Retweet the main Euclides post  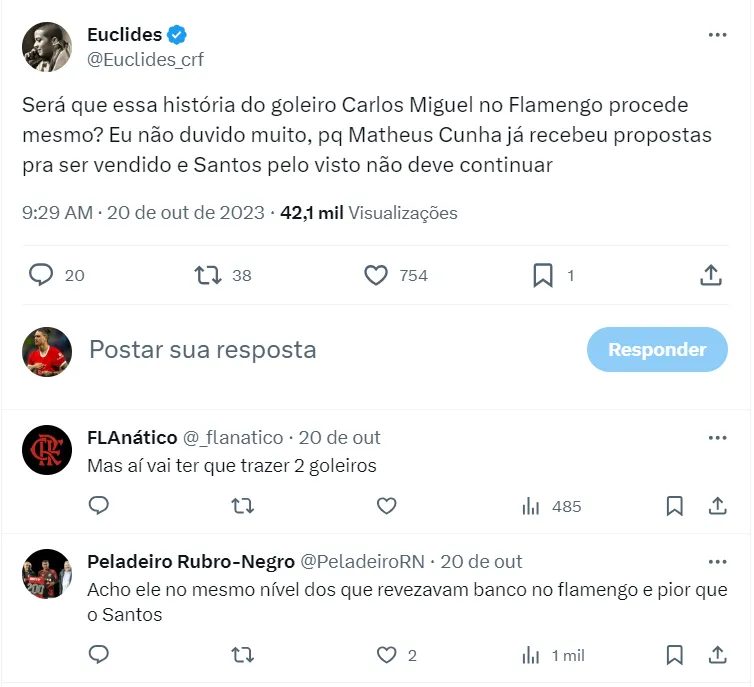(208, 275)
